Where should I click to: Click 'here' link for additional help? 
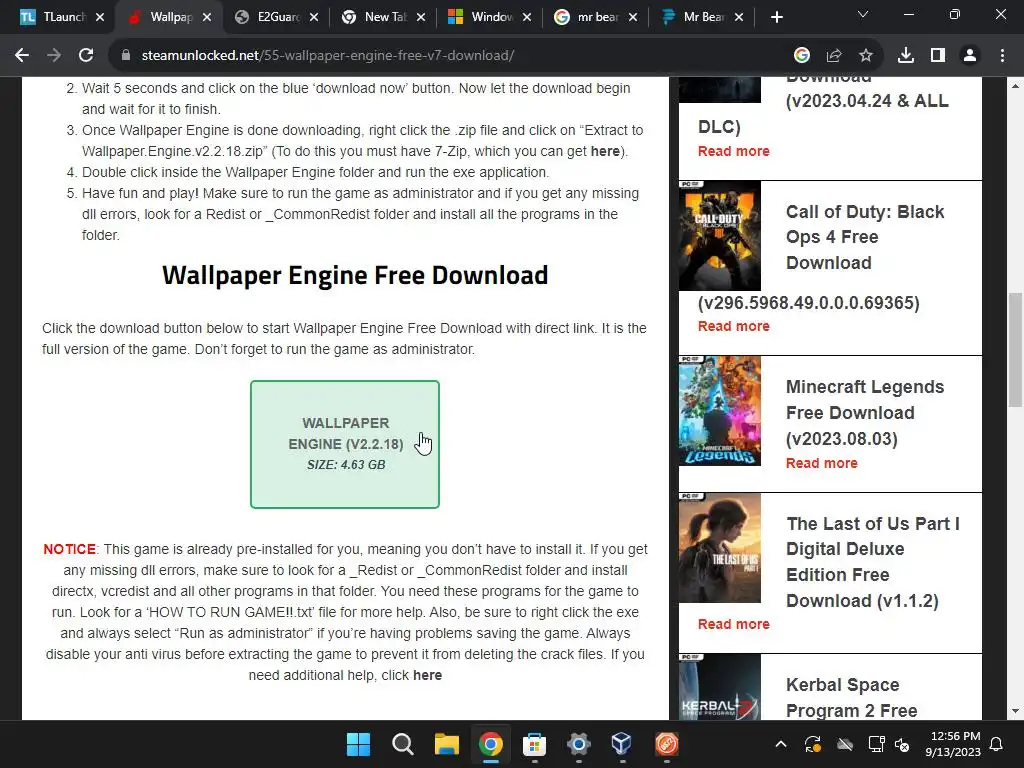pos(427,675)
